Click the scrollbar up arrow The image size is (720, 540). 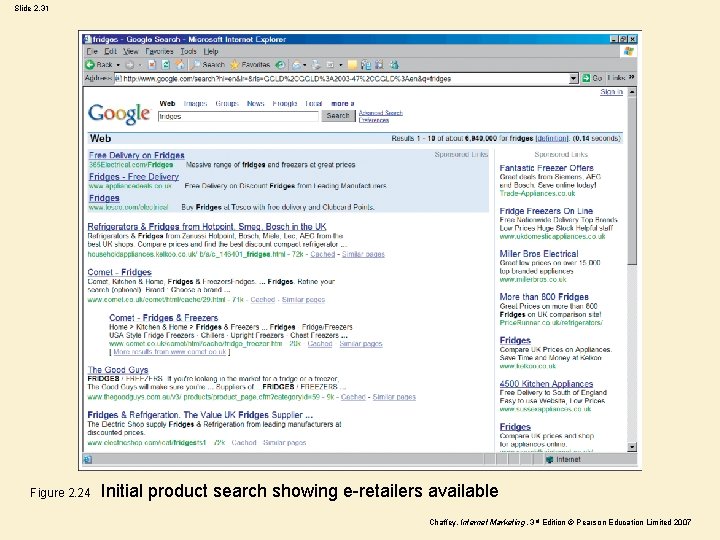pos(632,92)
